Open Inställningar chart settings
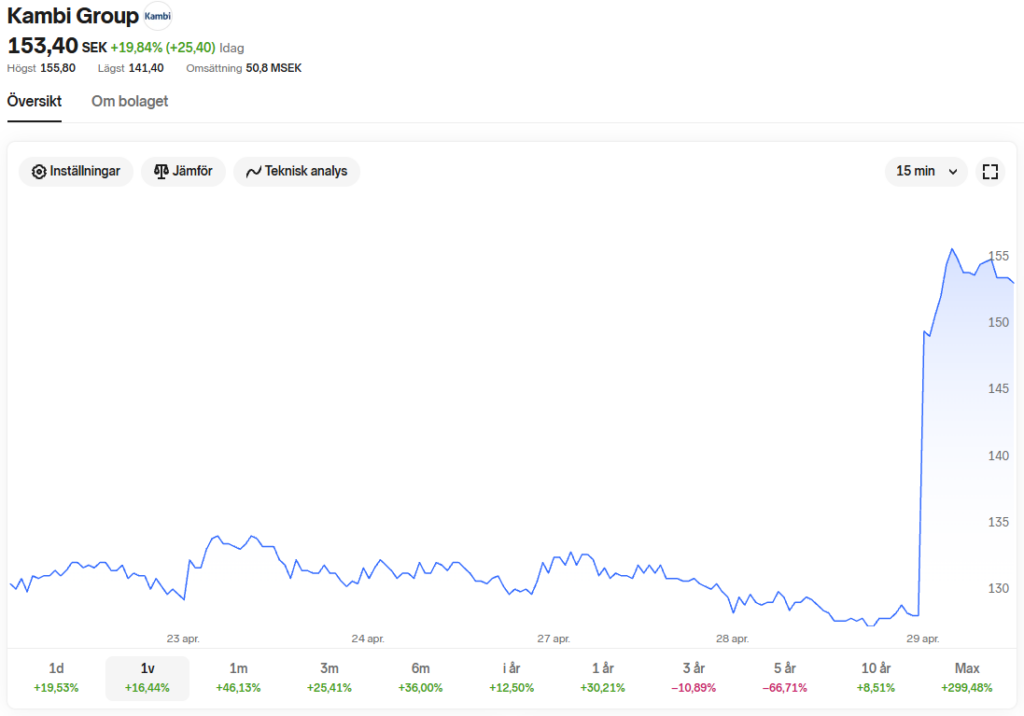 pyautogui.click(x=76, y=171)
